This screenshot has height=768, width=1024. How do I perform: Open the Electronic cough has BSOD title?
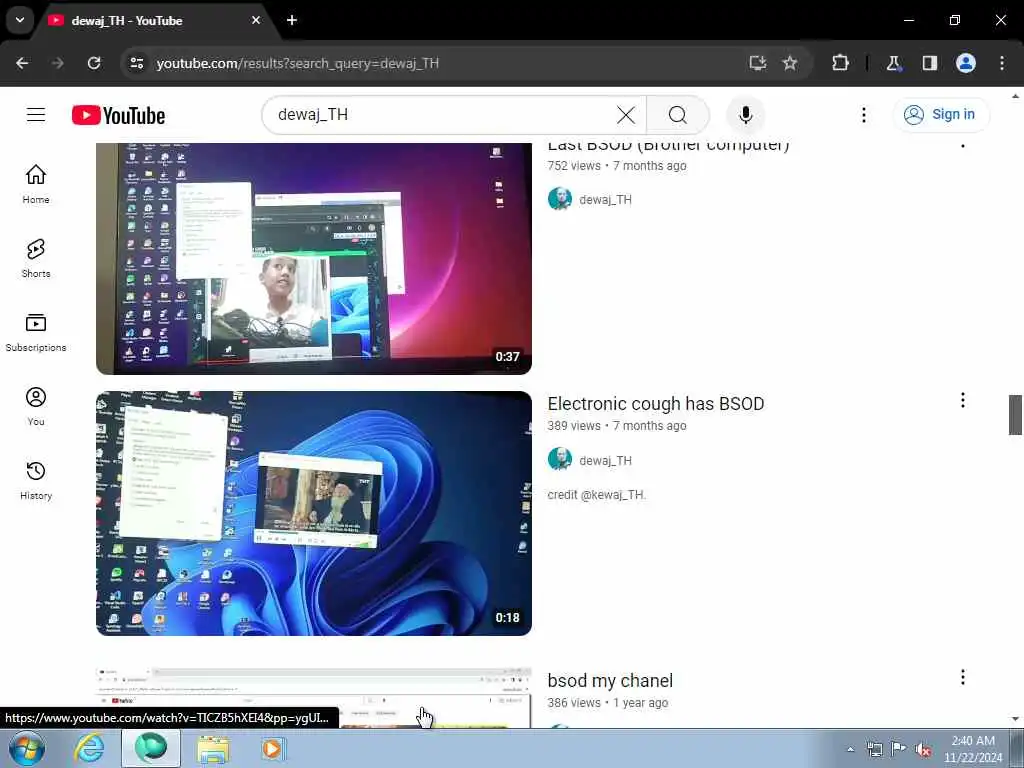tap(656, 404)
